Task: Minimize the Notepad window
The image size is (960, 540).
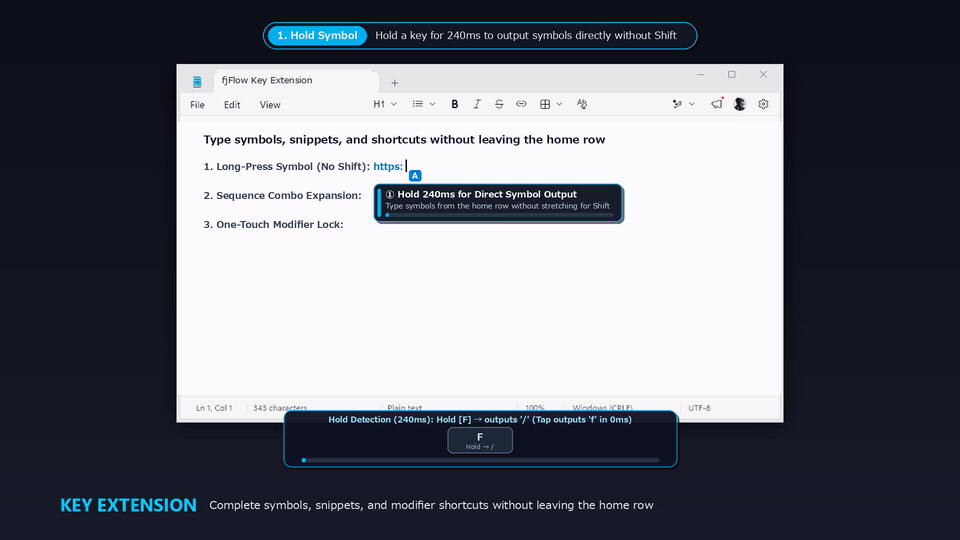Action: coord(700,75)
